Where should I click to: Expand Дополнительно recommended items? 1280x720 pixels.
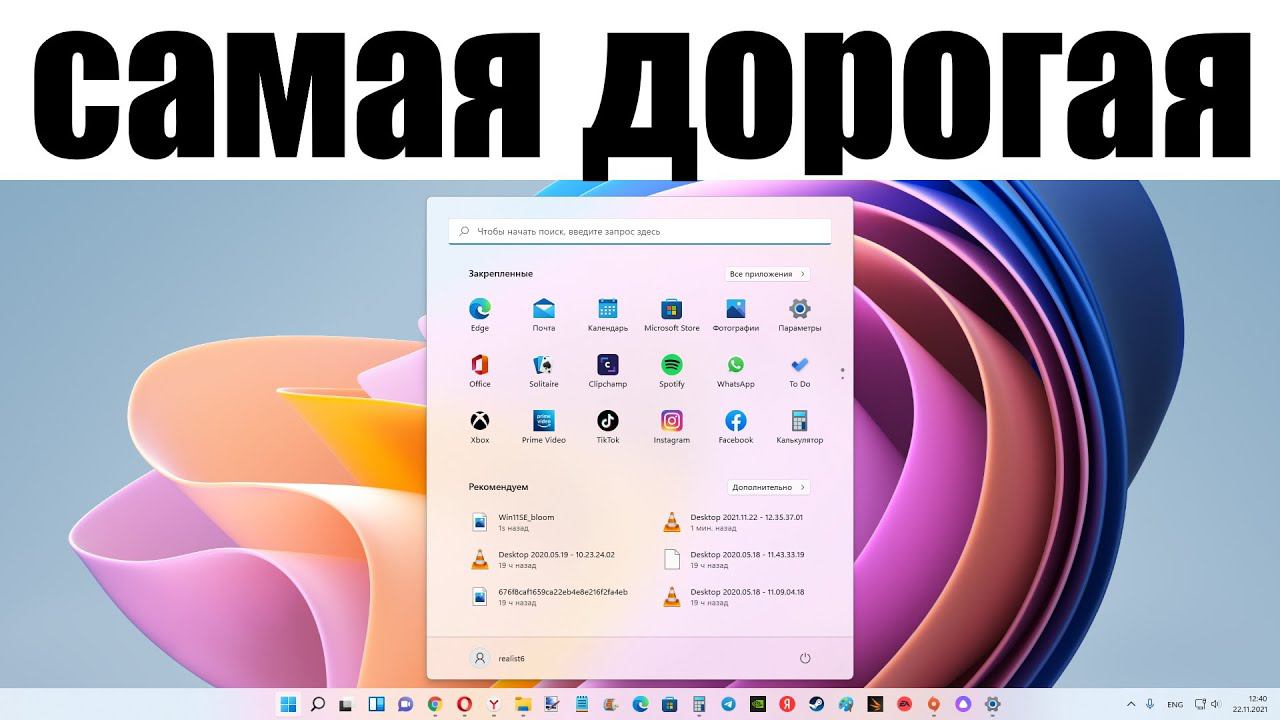pos(768,487)
